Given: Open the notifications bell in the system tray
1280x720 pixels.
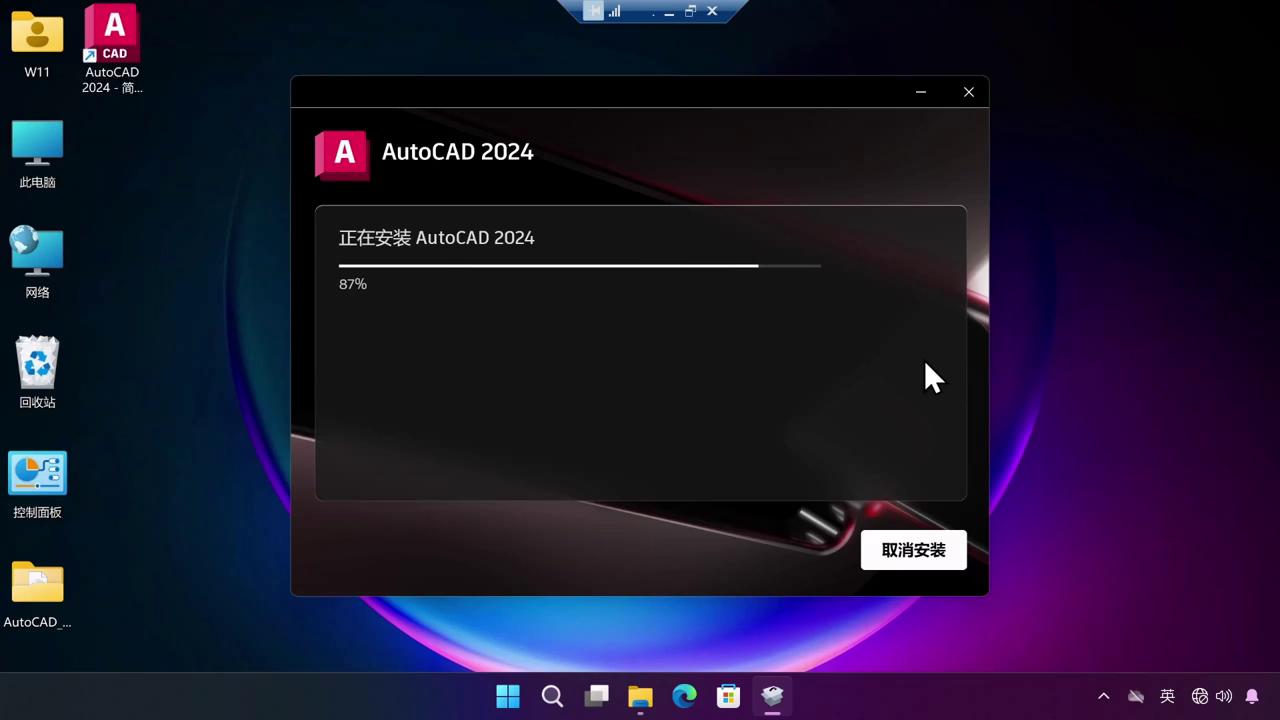Looking at the screenshot, I should (1252, 695).
